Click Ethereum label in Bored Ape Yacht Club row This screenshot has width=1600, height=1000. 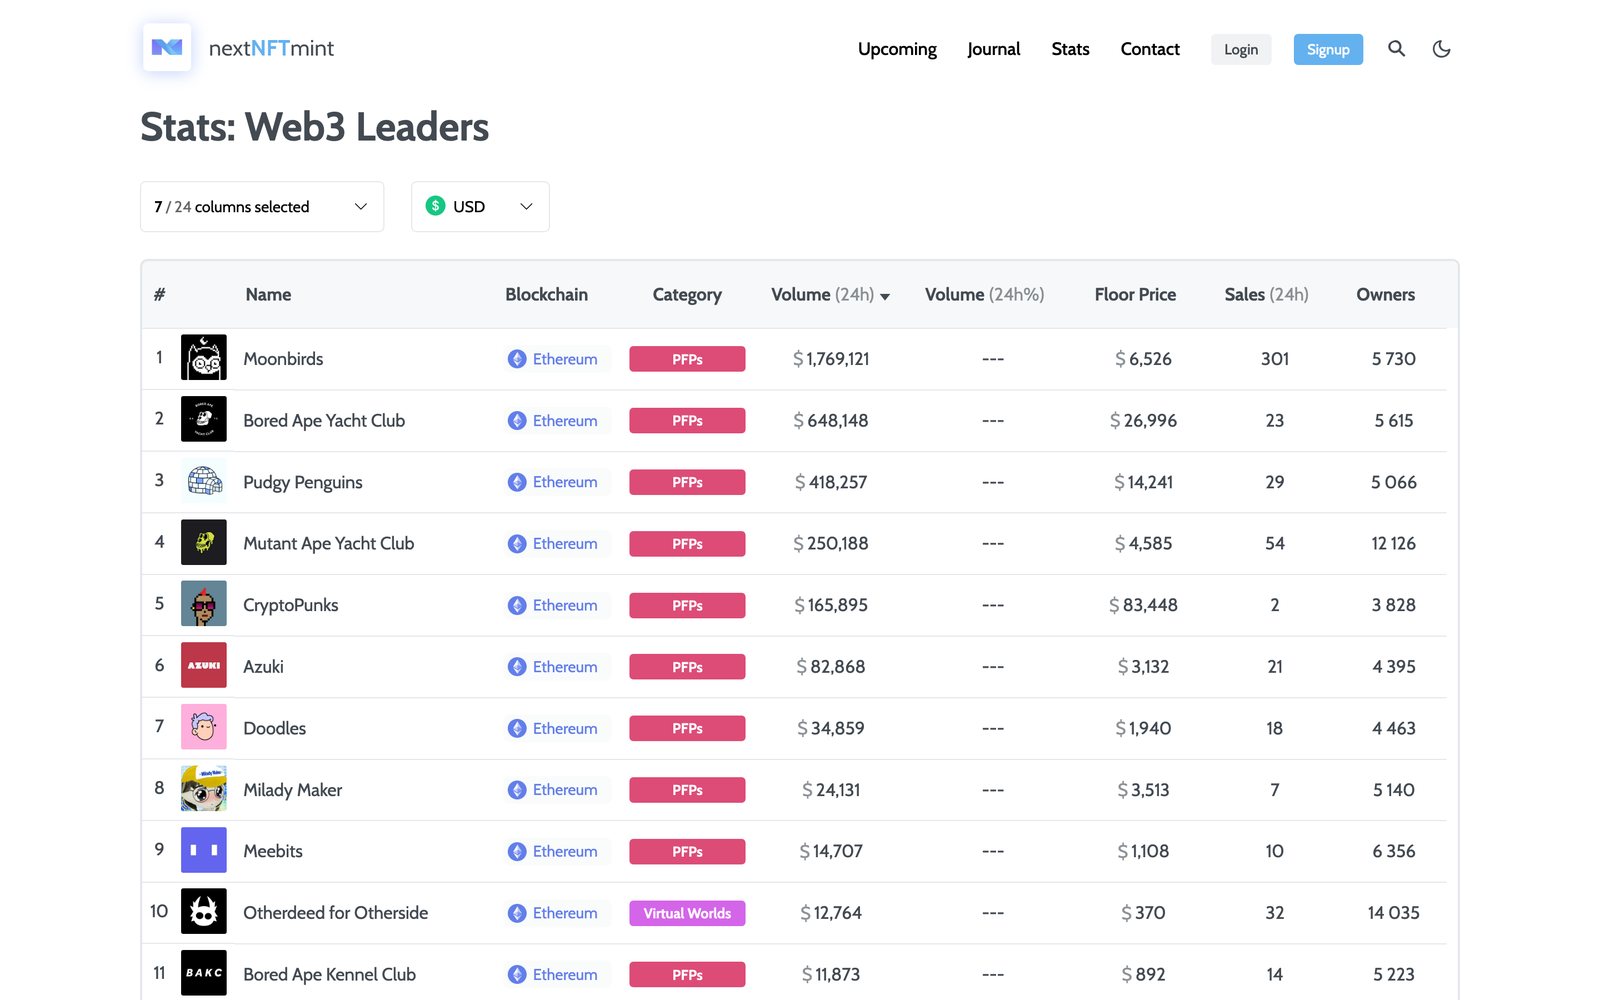click(565, 421)
